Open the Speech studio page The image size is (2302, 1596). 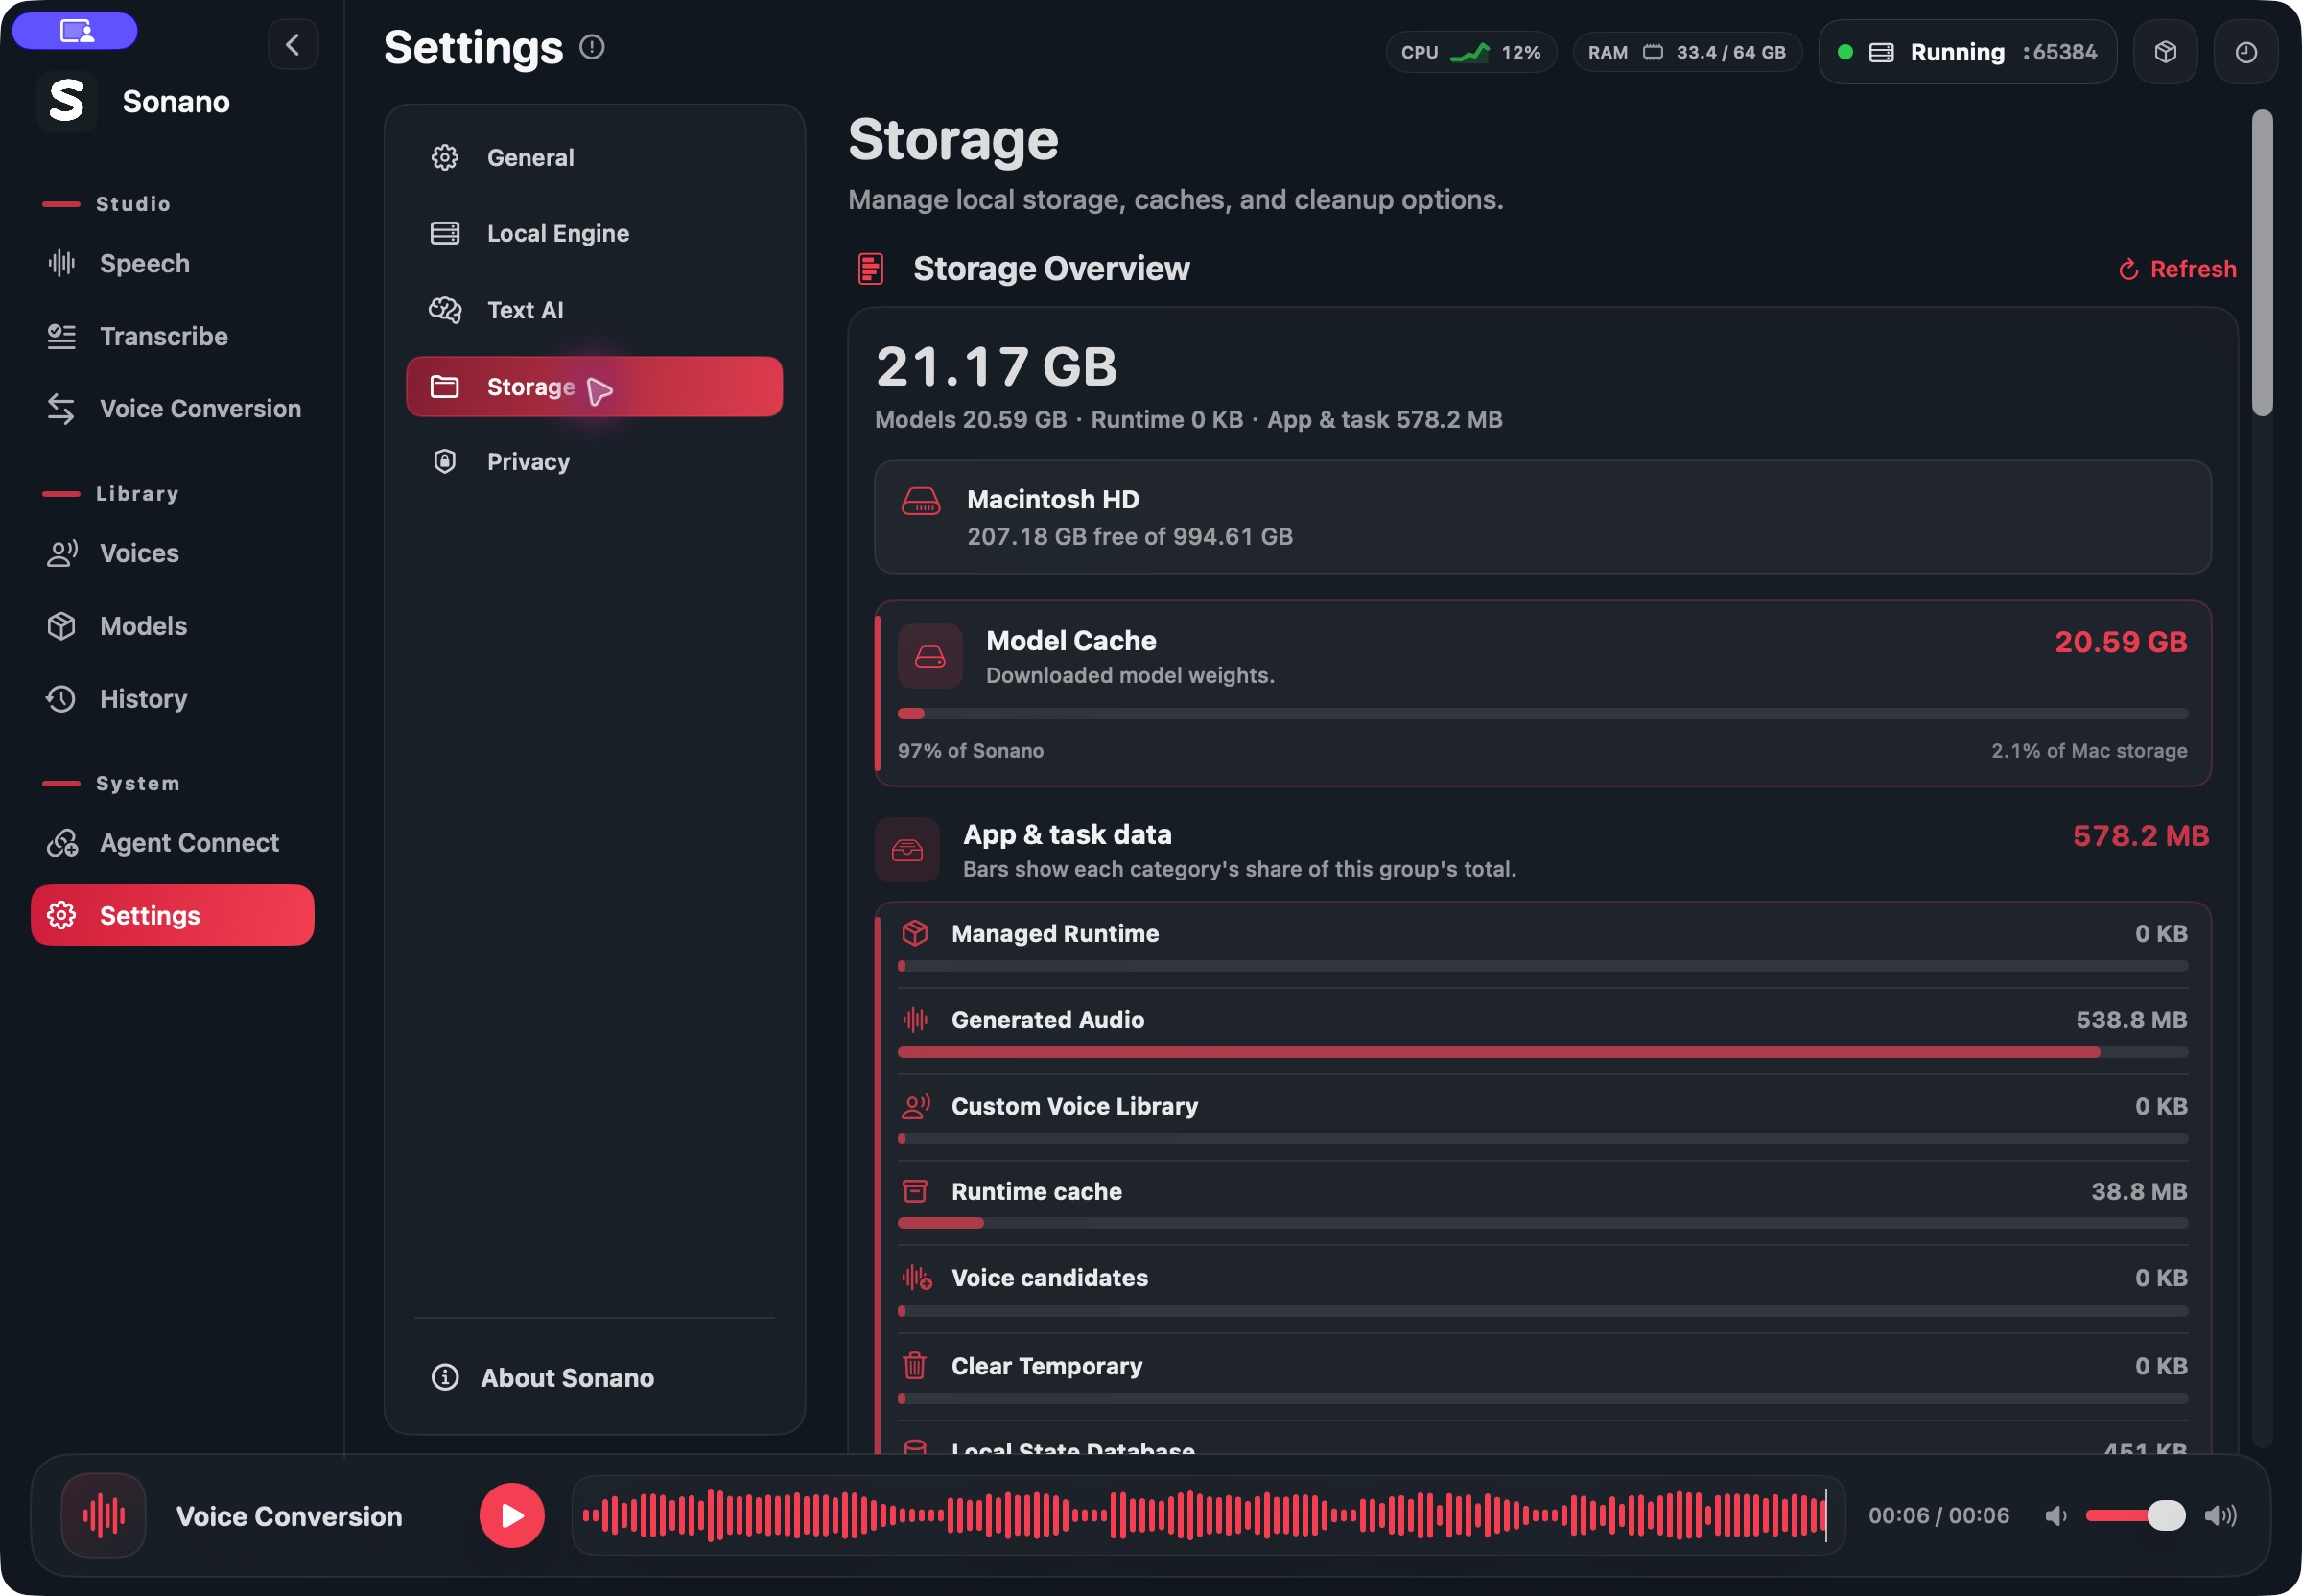(172, 263)
